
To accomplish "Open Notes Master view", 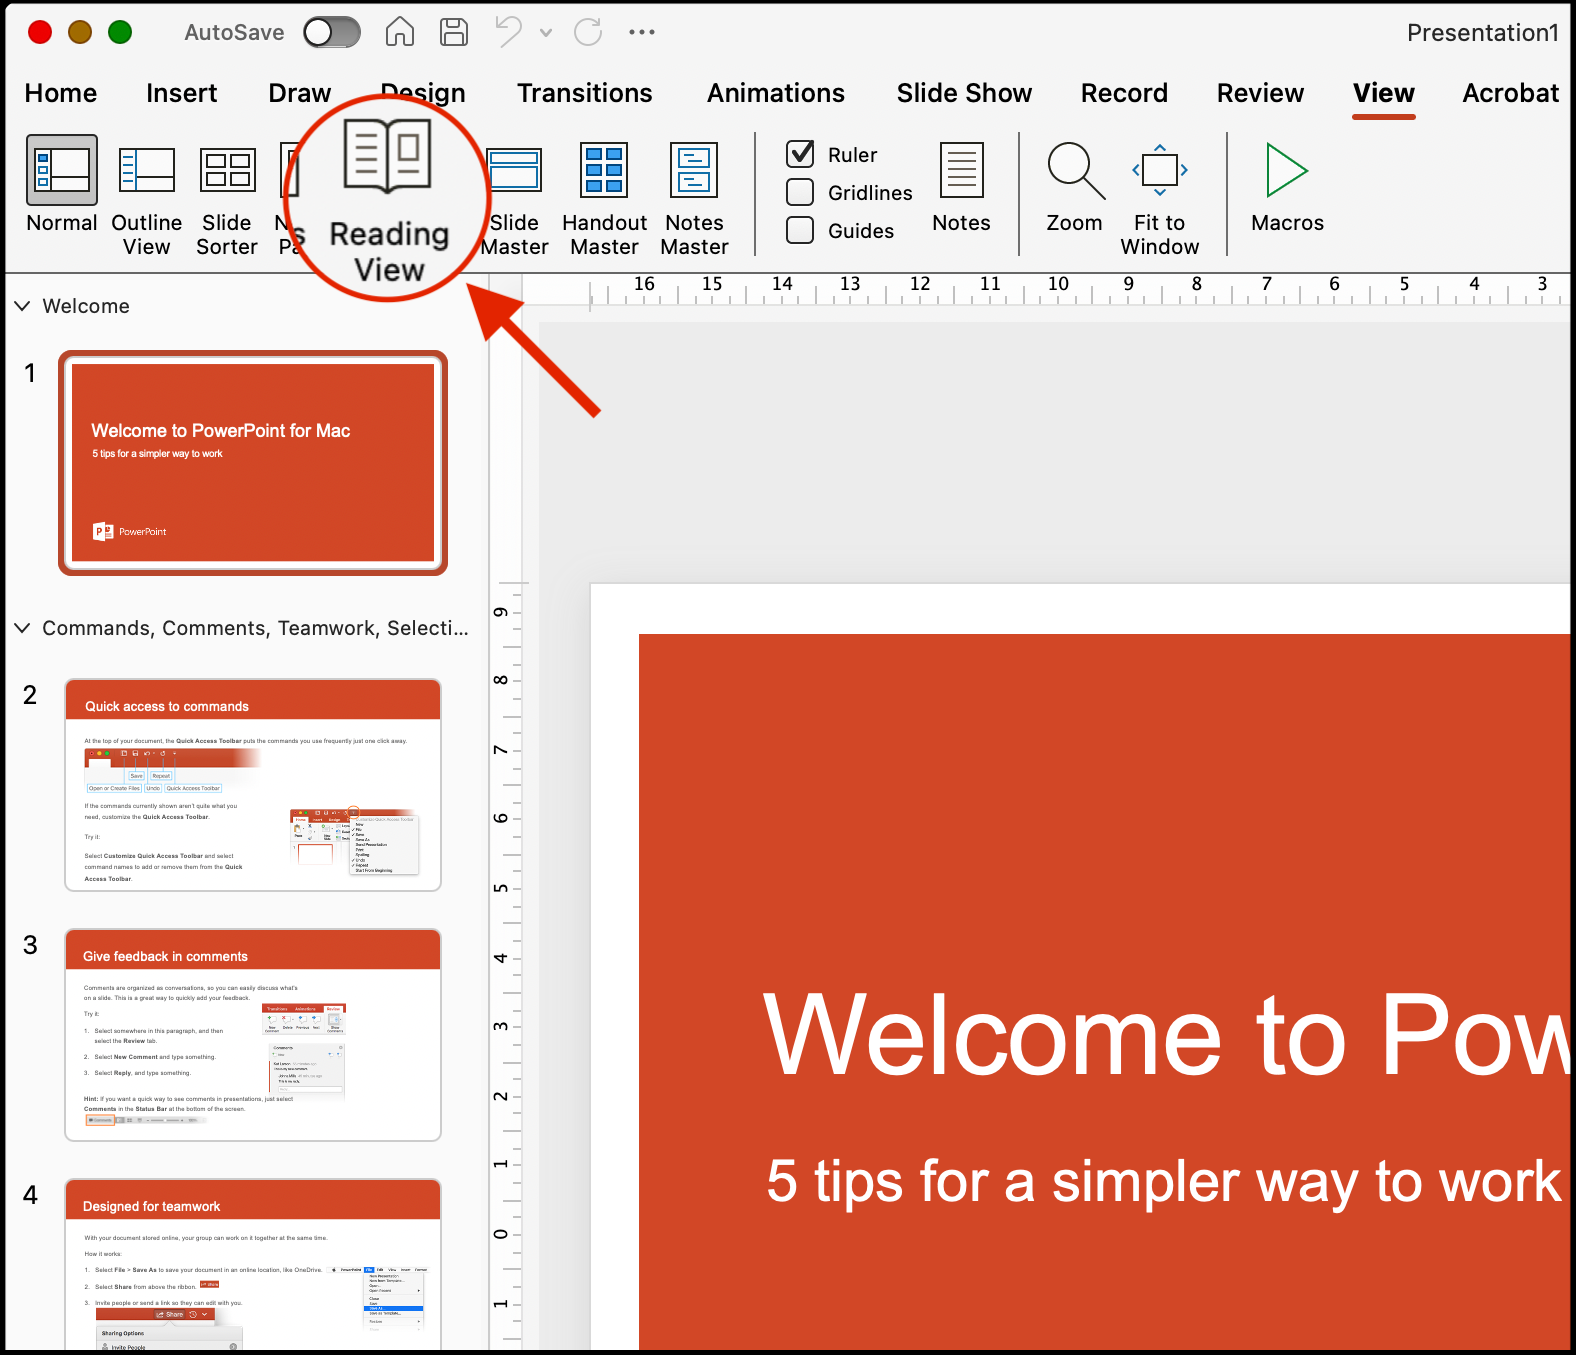I will tap(694, 199).
